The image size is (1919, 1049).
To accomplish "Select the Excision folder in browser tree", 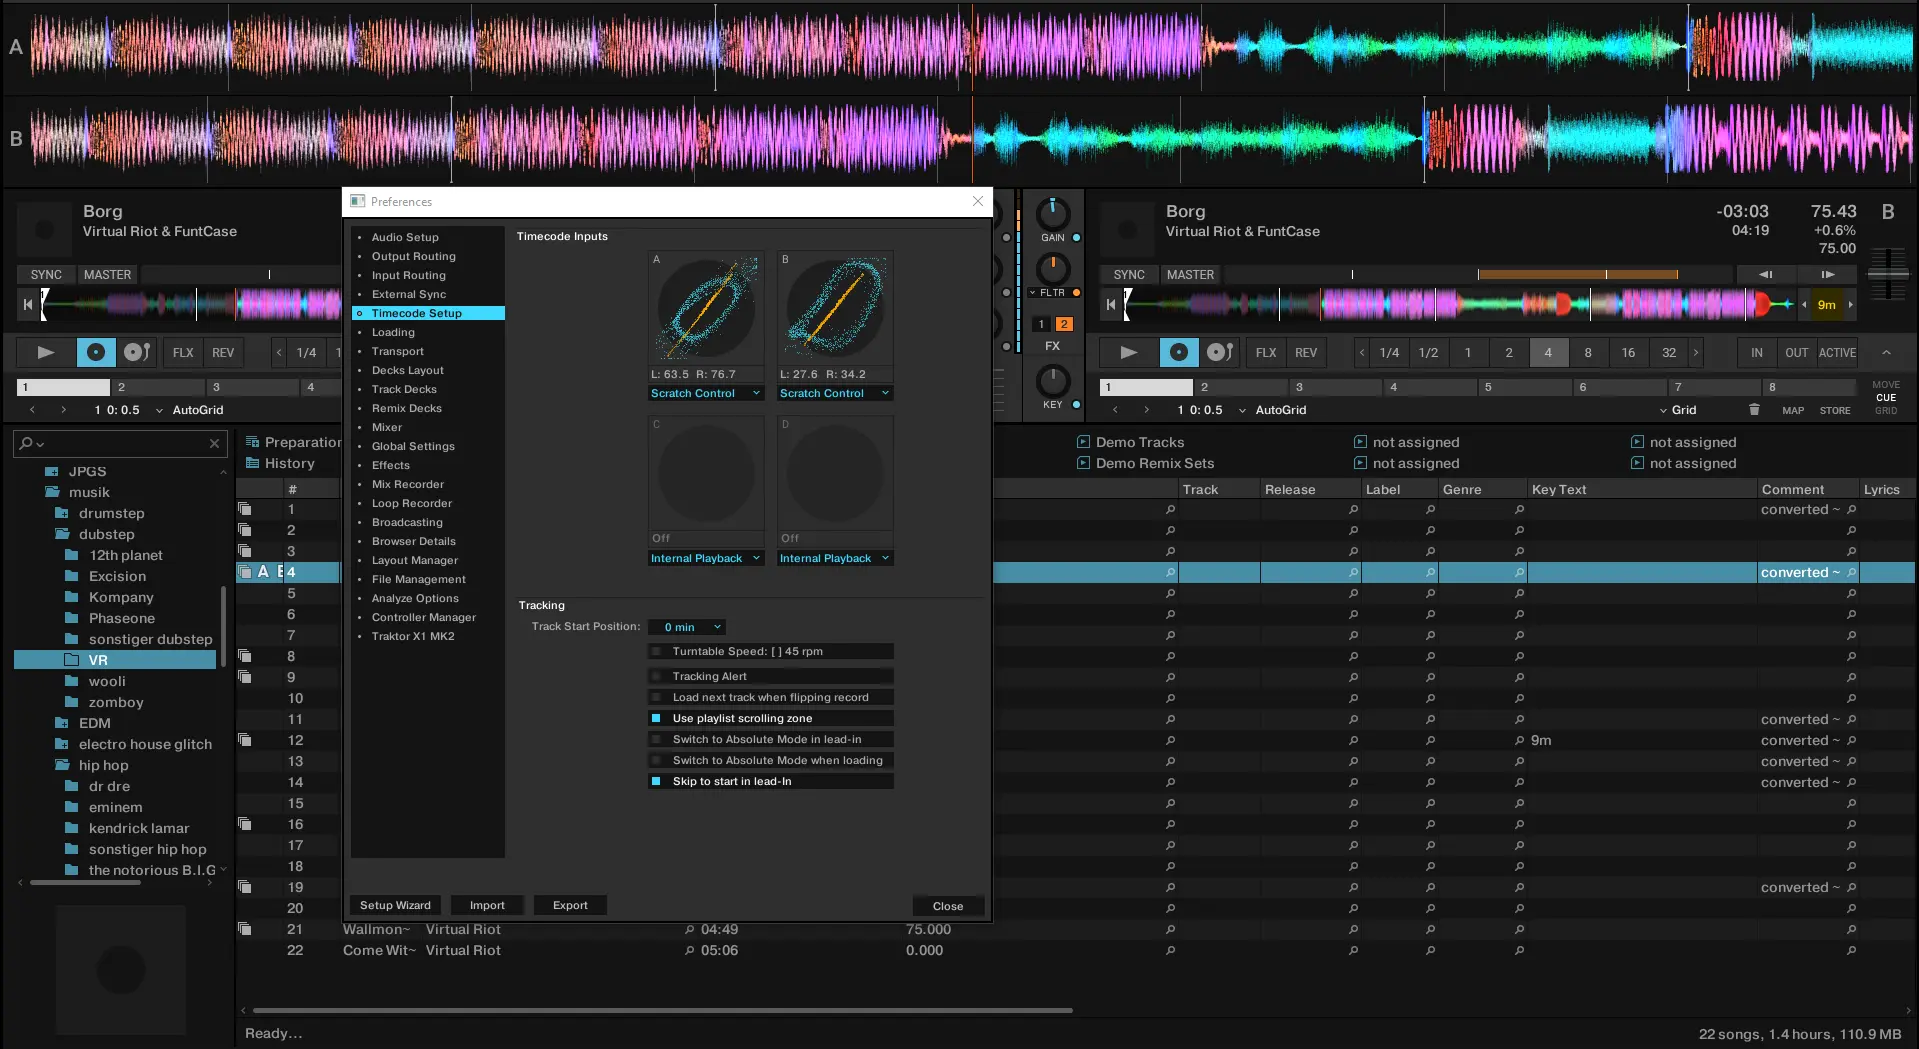I will click(x=117, y=577).
